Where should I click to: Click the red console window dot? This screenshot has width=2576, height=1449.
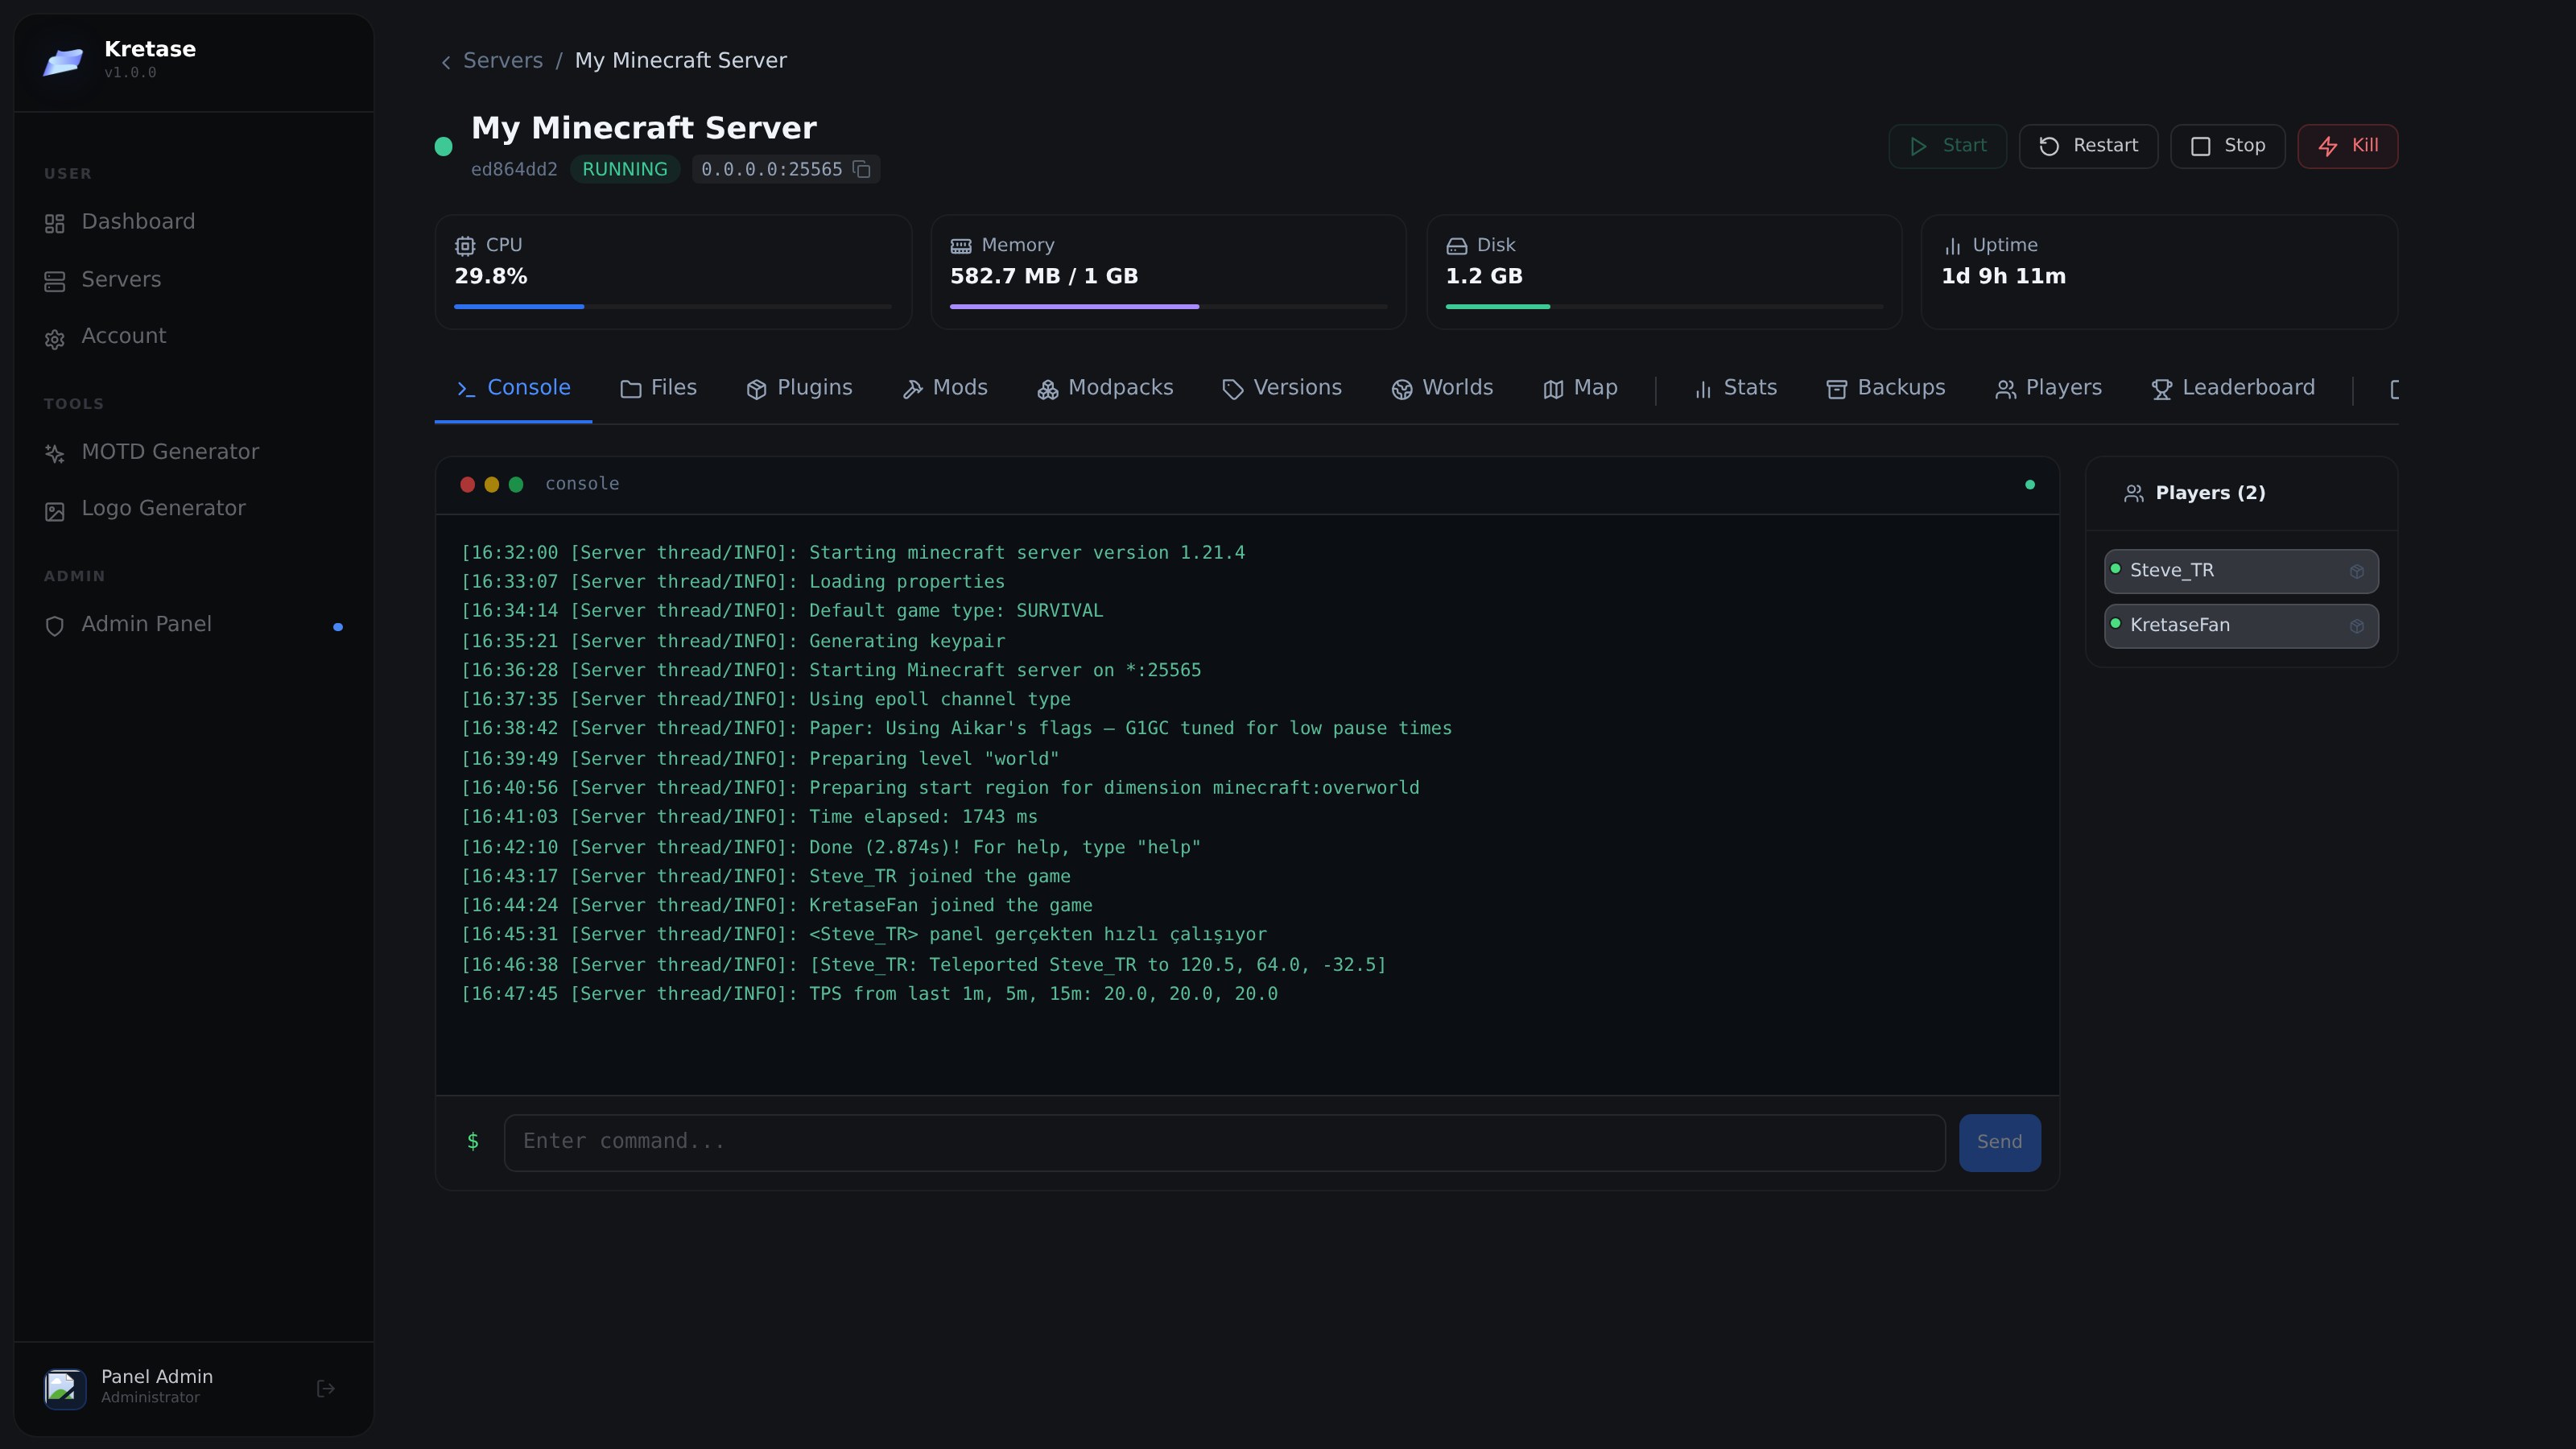(467, 485)
